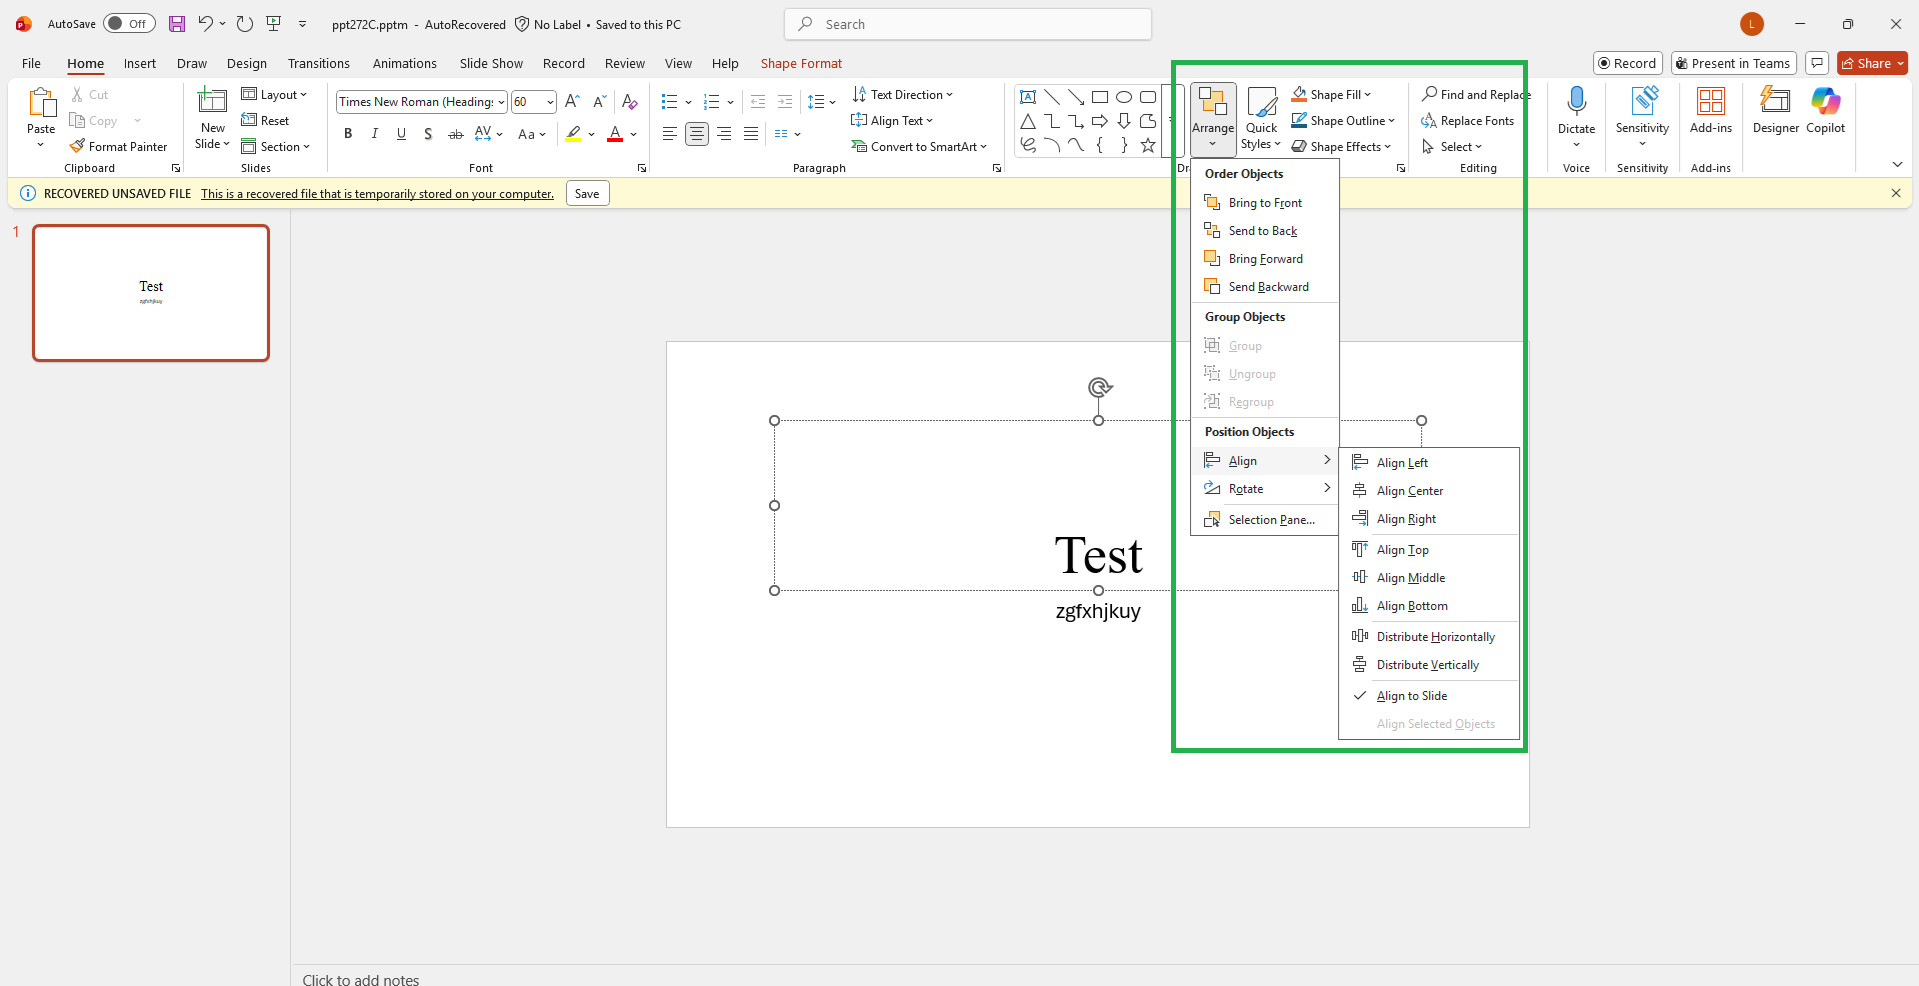Click the Increase Font Size icon
The height and width of the screenshot is (986, 1919).
click(572, 101)
